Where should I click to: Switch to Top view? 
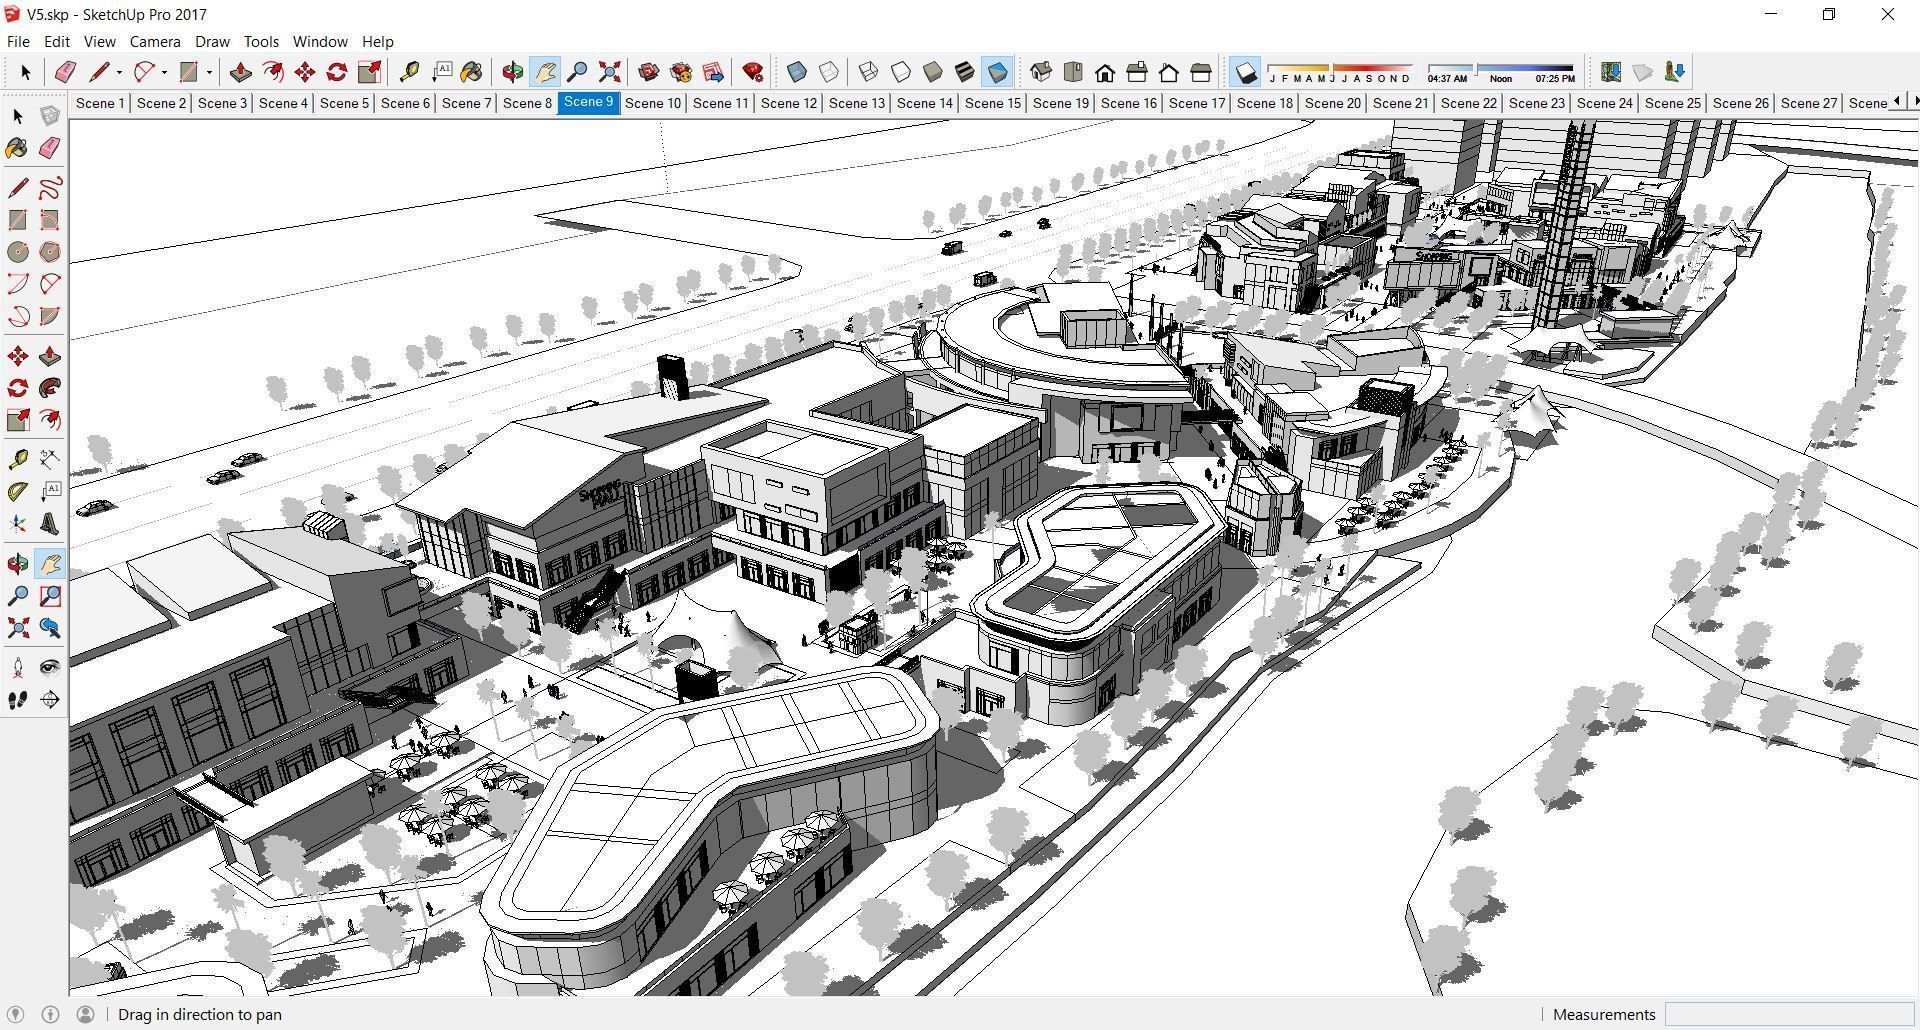1073,72
